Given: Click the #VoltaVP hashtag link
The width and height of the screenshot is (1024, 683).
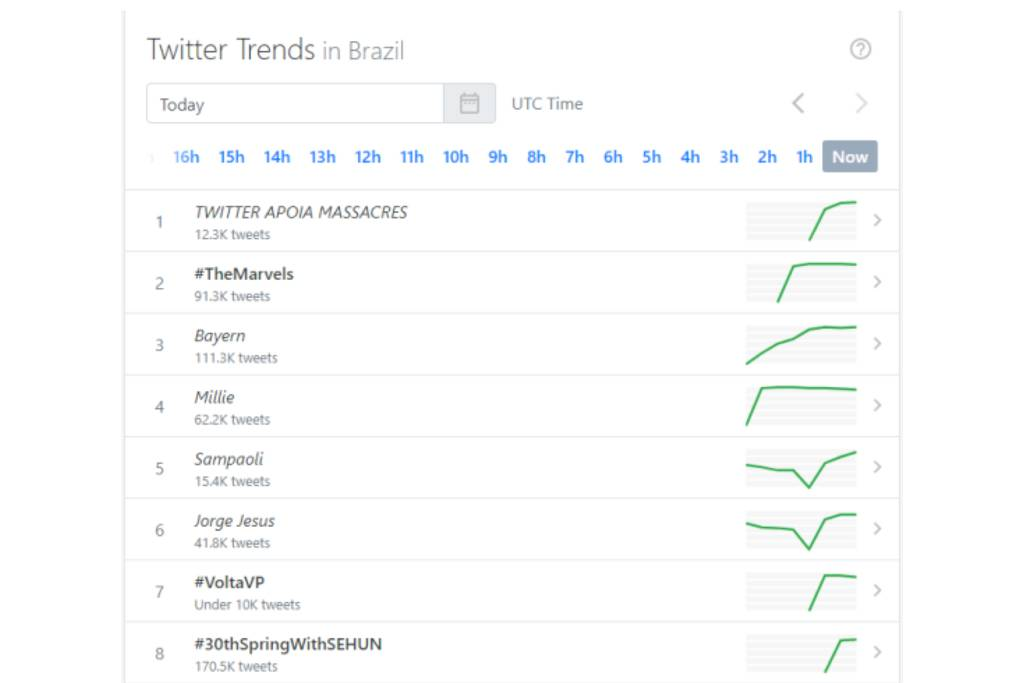Looking at the screenshot, I should [x=229, y=583].
